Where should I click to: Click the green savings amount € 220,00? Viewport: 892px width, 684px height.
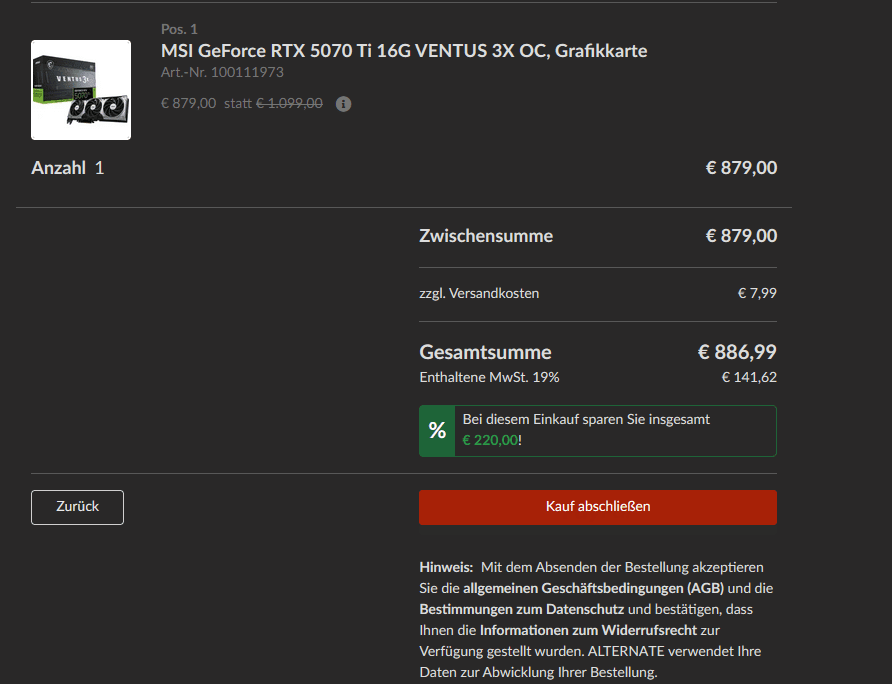coord(490,440)
